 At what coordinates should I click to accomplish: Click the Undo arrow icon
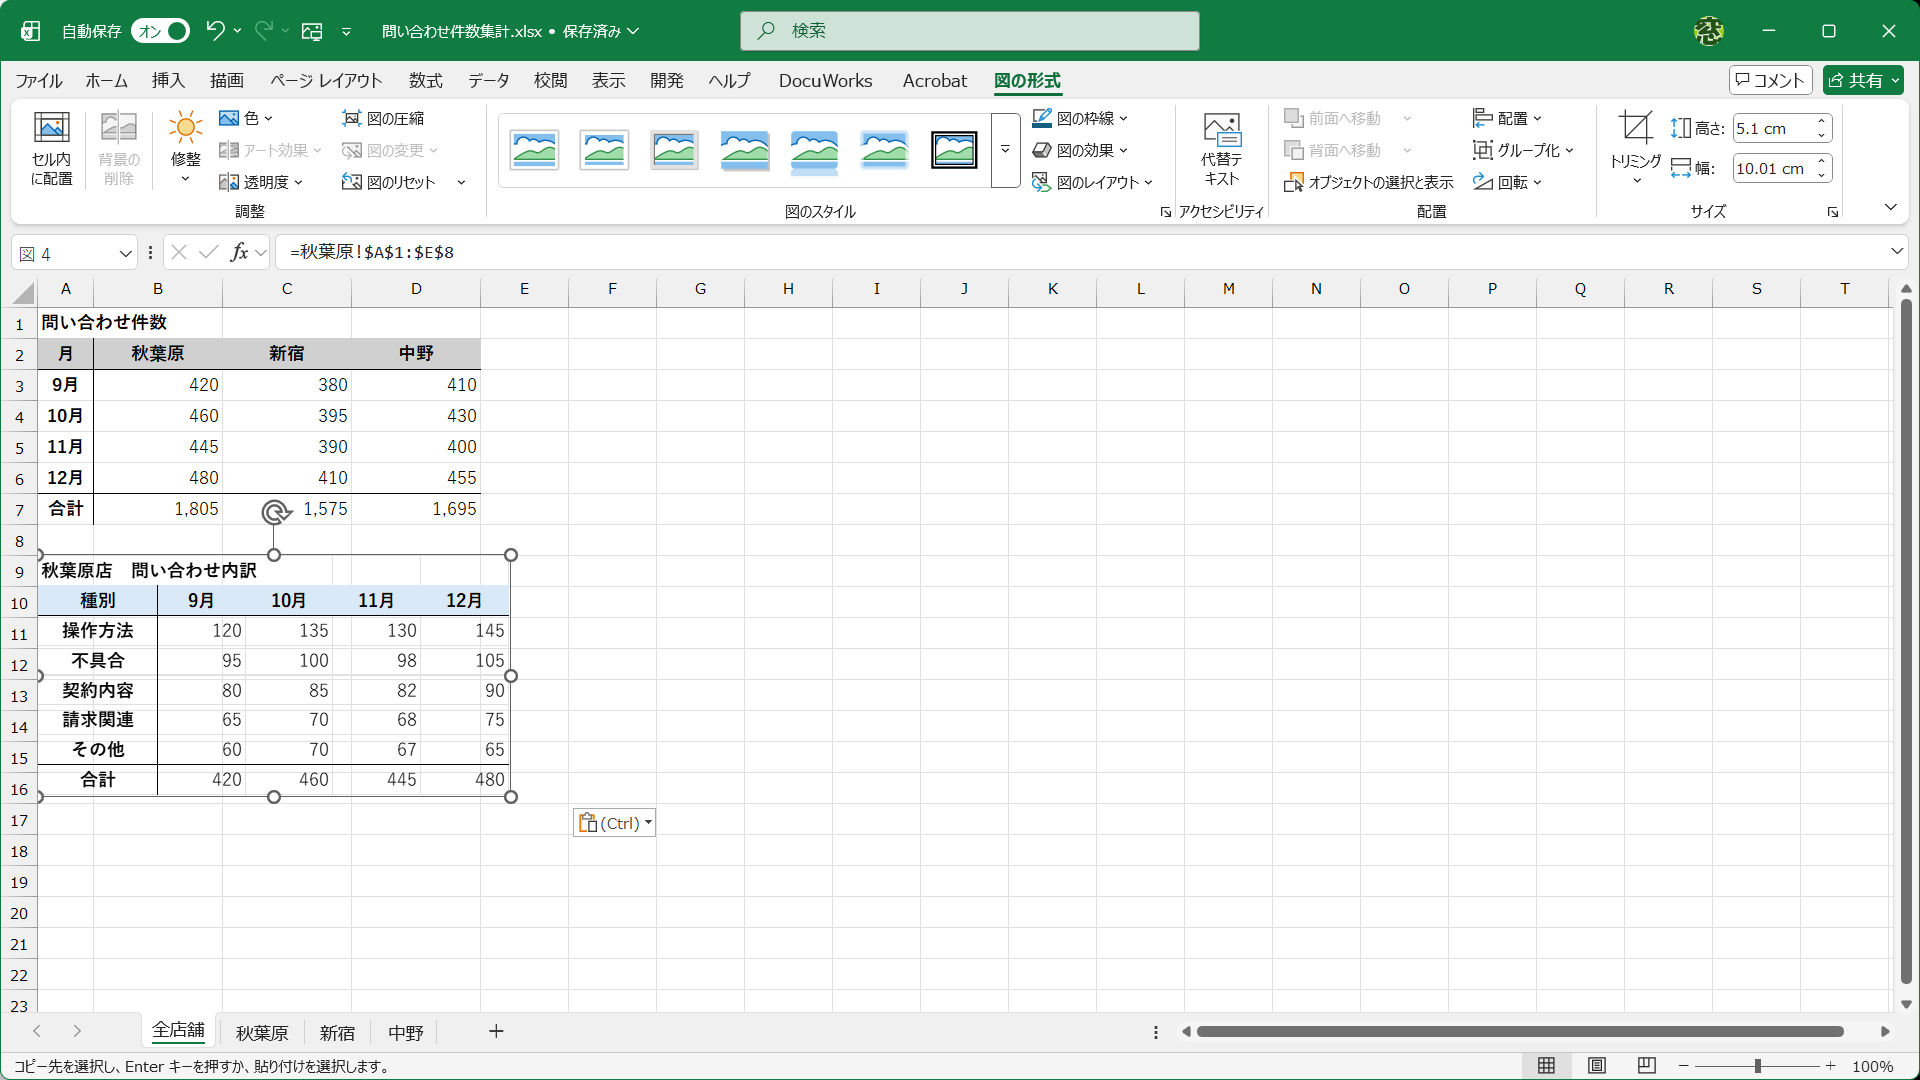pyautogui.click(x=215, y=31)
